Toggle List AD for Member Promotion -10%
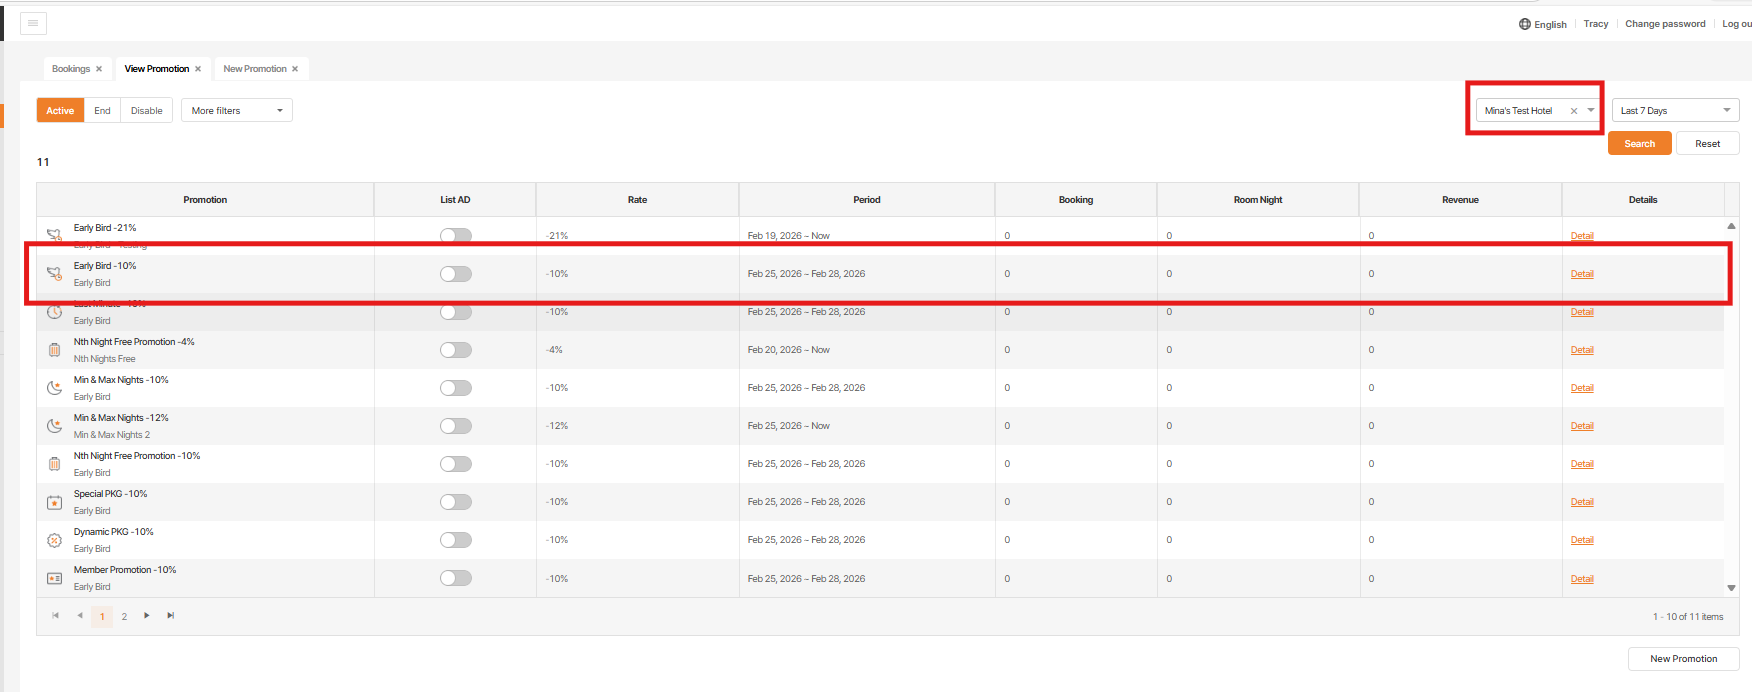 point(456,578)
